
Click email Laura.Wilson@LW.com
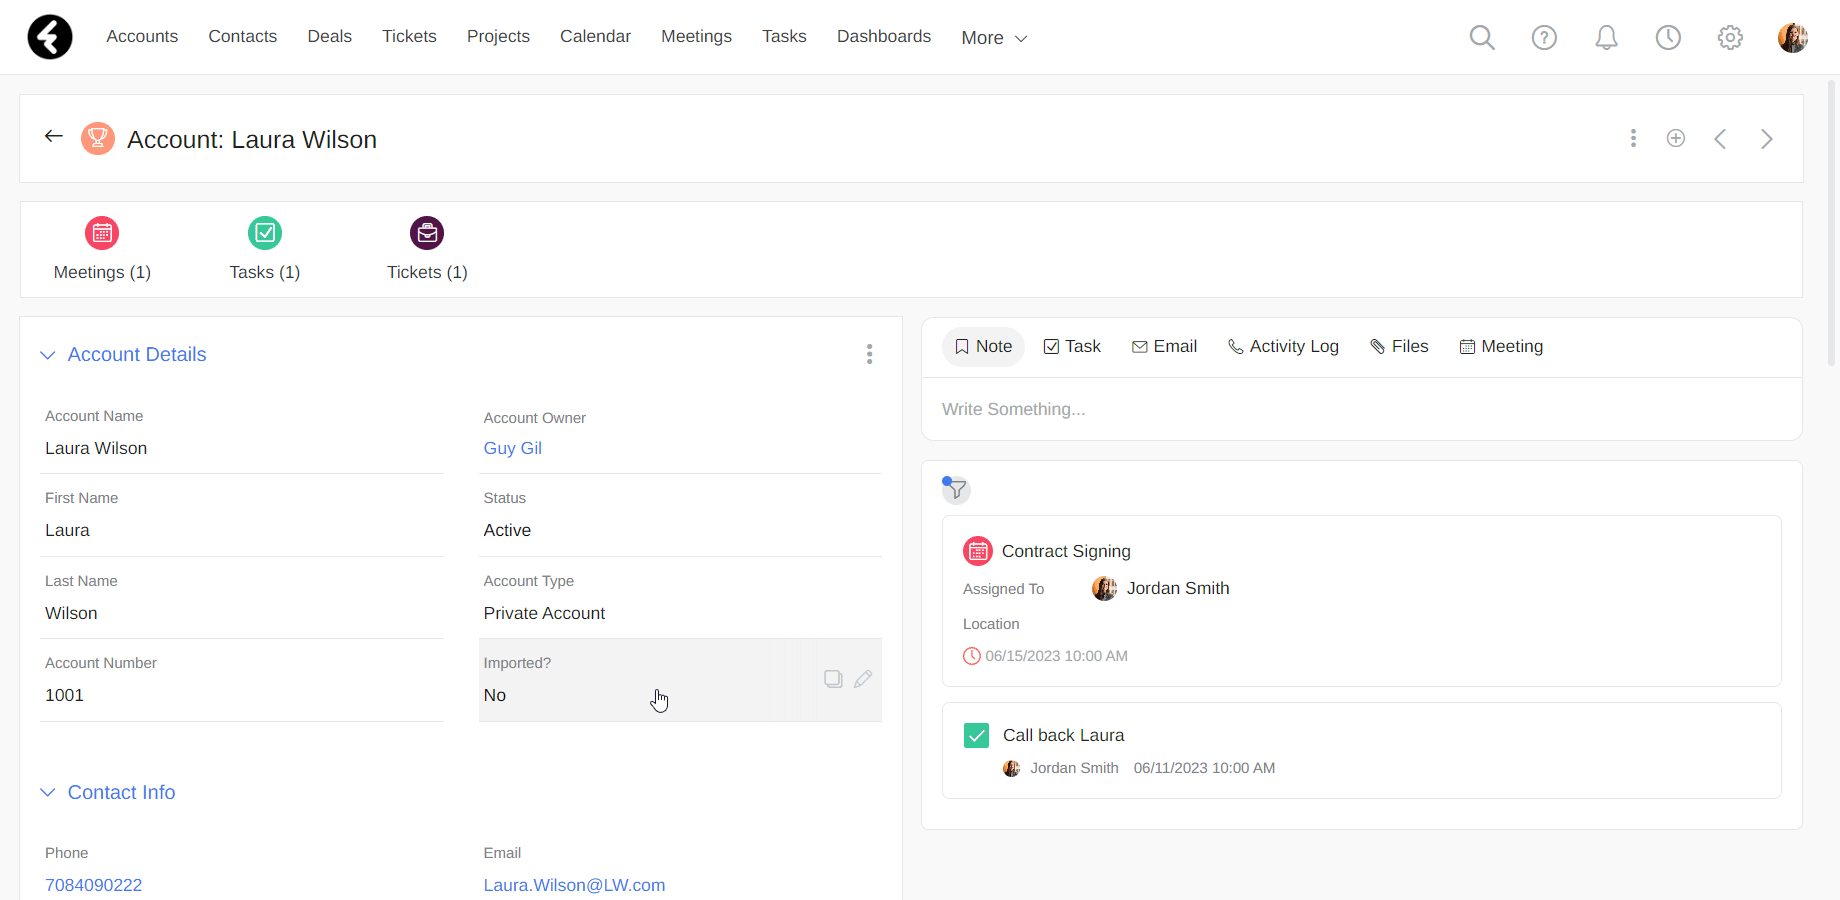tap(574, 885)
